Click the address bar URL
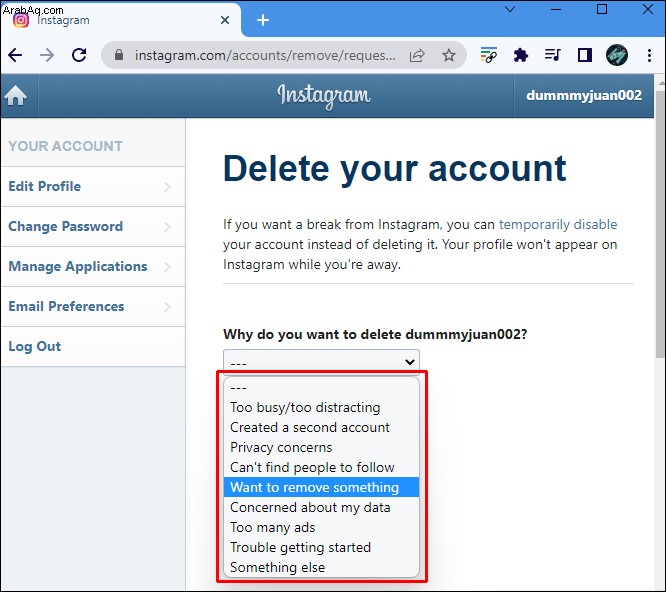Screen dimensions: 666x592 265,55
